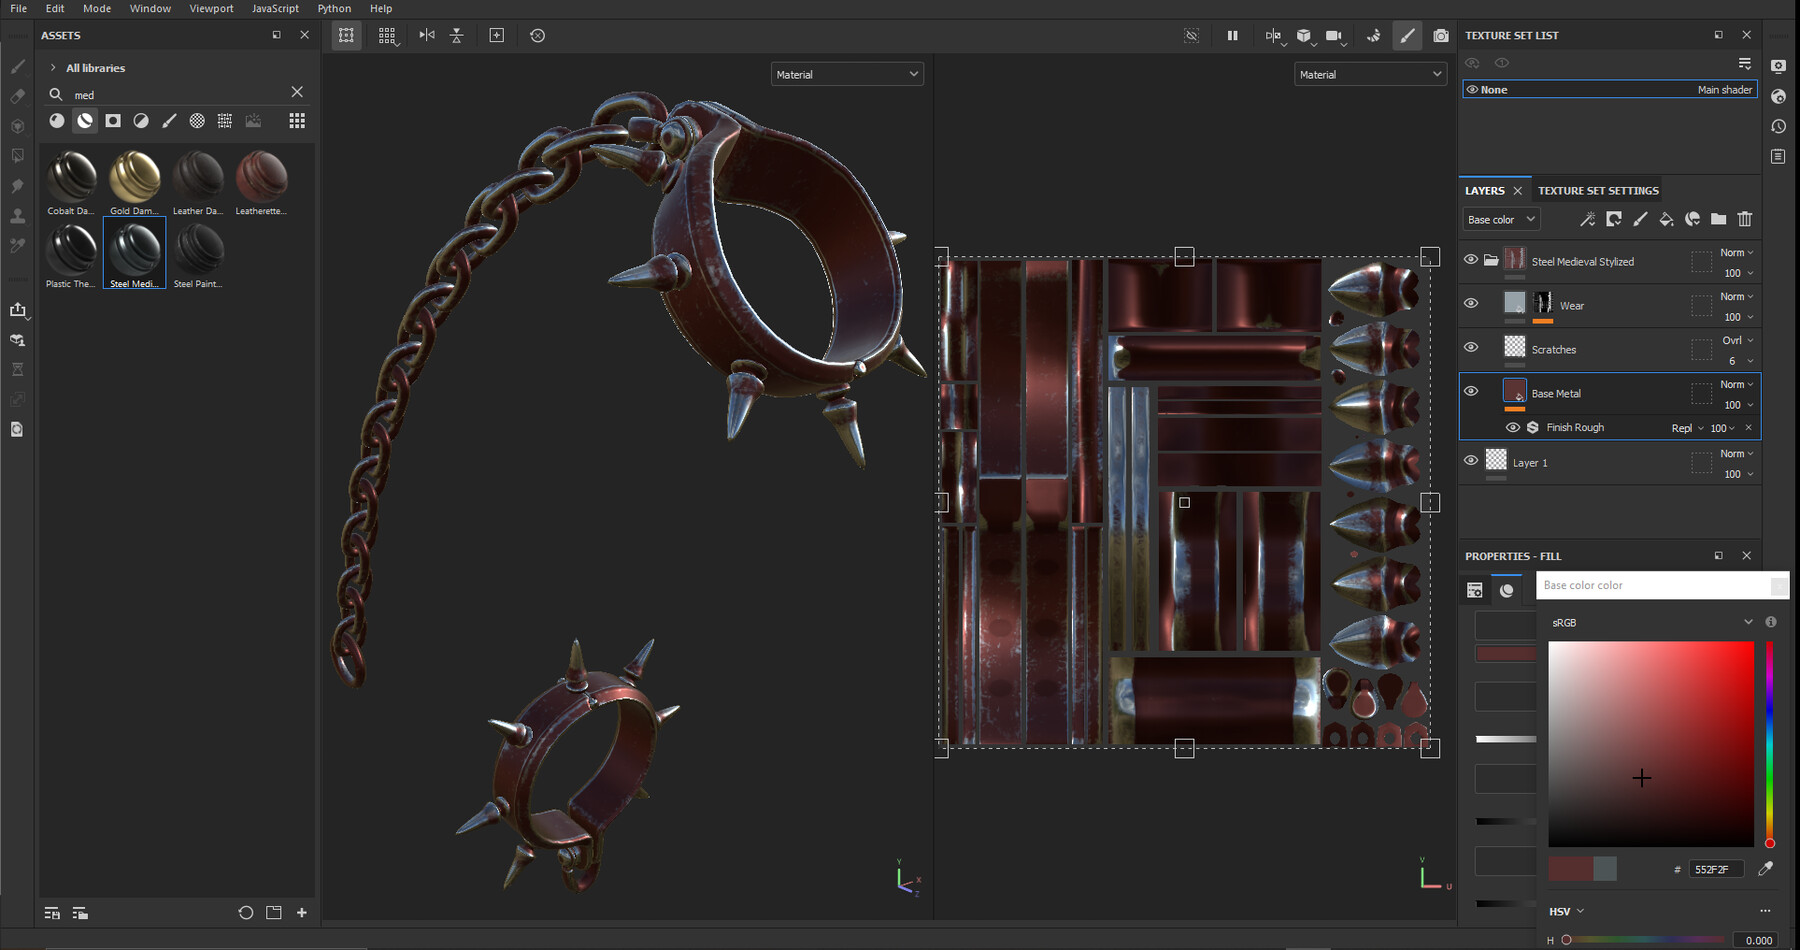
Task: Open display settings icon in right sidebar
Action: click(x=1778, y=66)
